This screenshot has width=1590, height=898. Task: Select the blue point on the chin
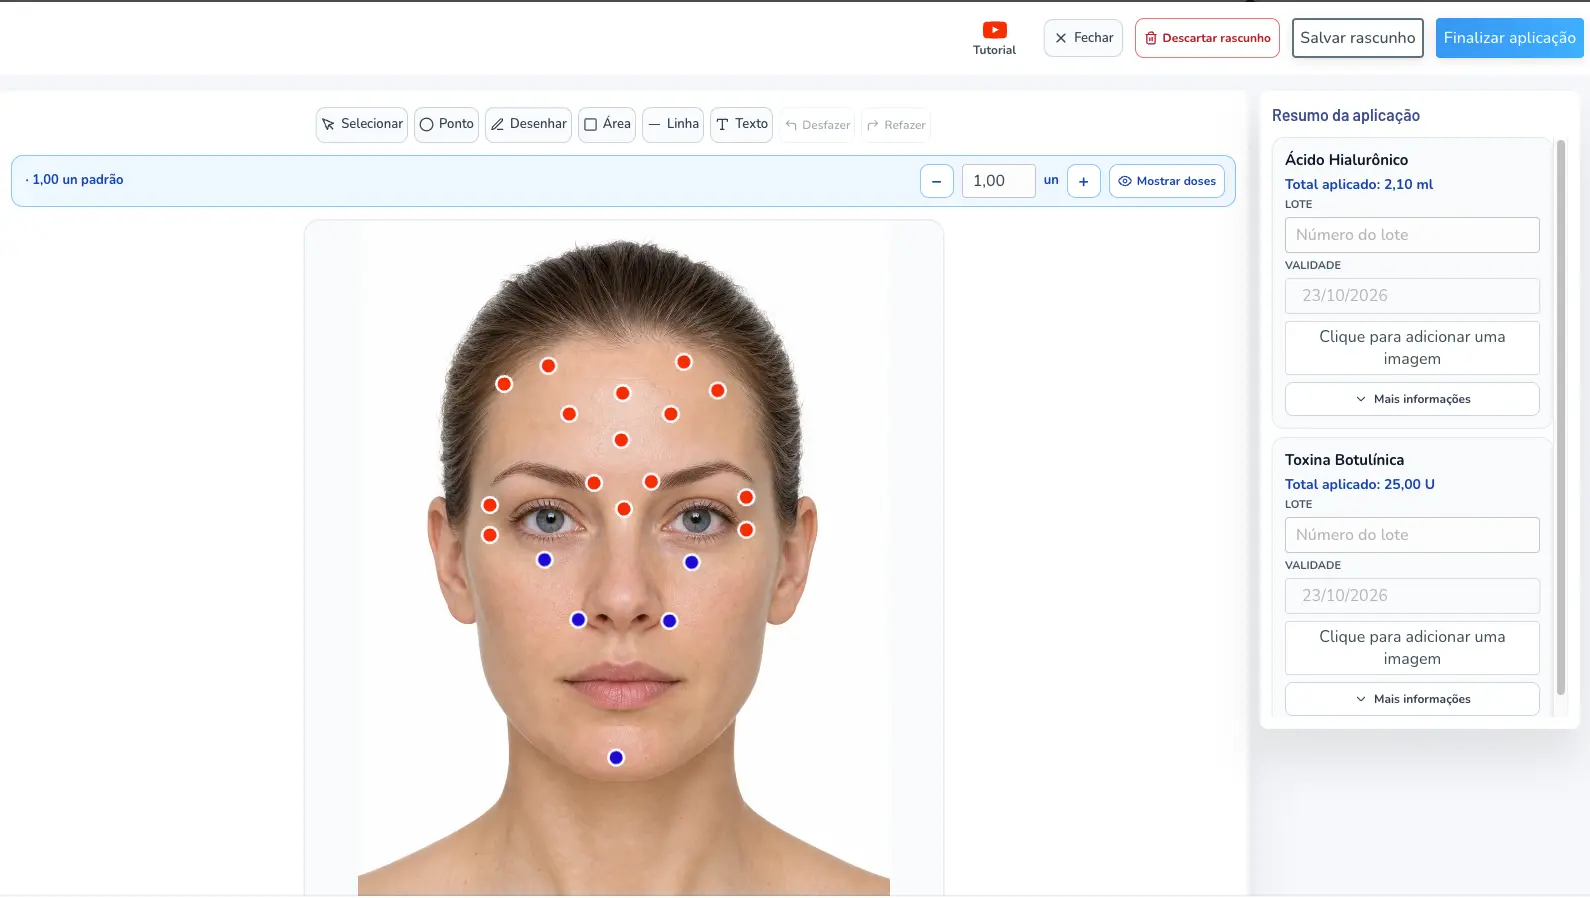coord(616,758)
